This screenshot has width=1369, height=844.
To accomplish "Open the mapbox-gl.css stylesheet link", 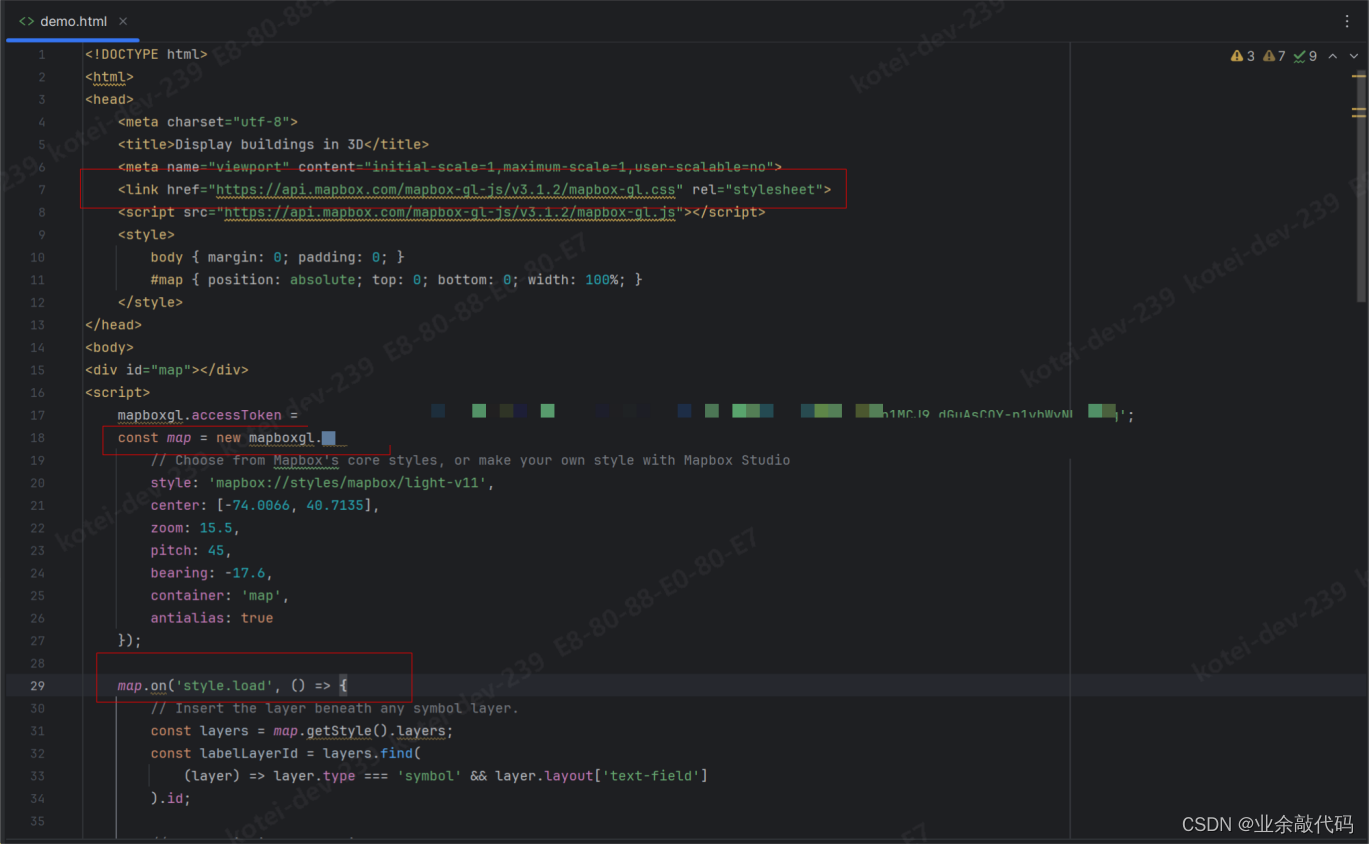I will pos(447,189).
